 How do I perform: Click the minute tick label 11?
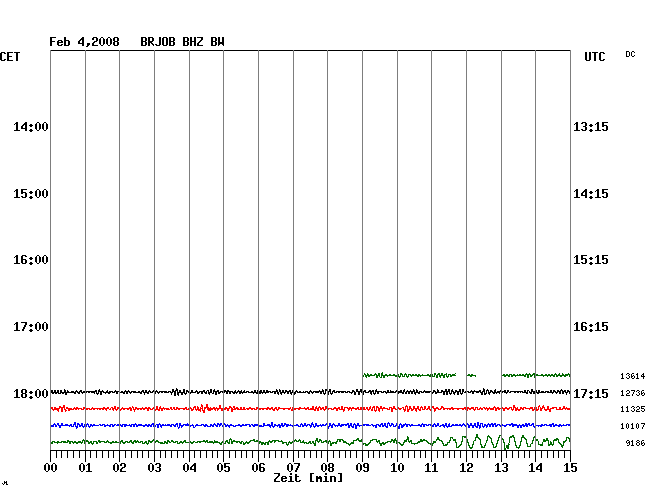tap(432, 468)
